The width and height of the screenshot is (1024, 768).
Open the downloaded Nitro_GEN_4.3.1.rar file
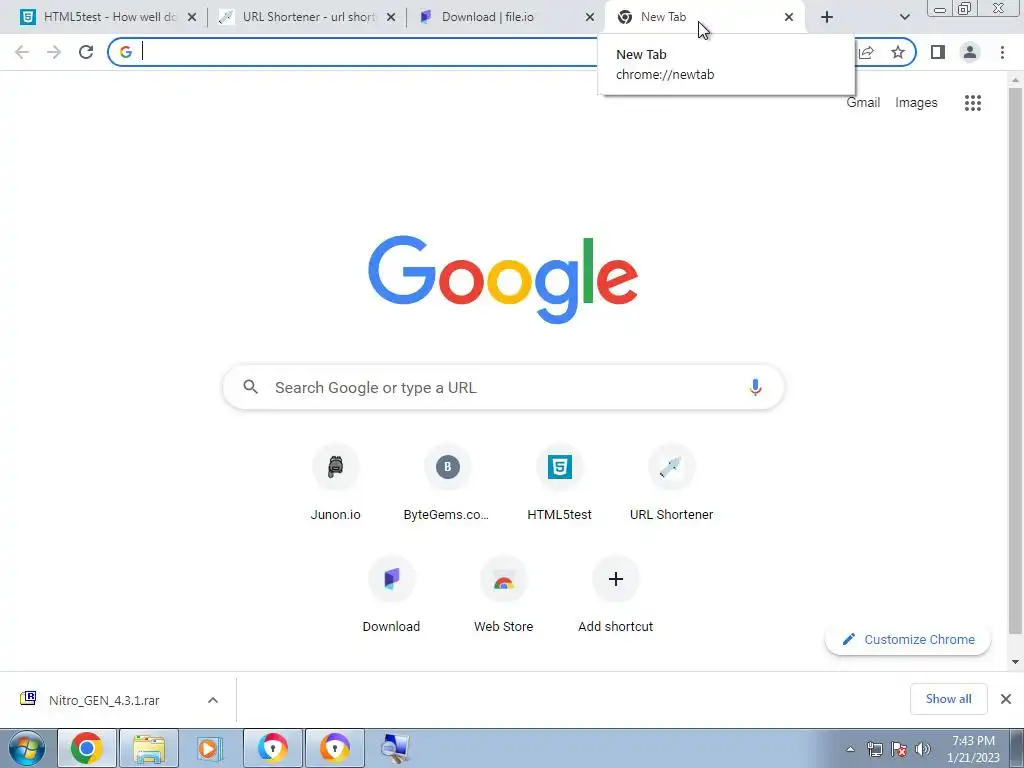pos(104,700)
